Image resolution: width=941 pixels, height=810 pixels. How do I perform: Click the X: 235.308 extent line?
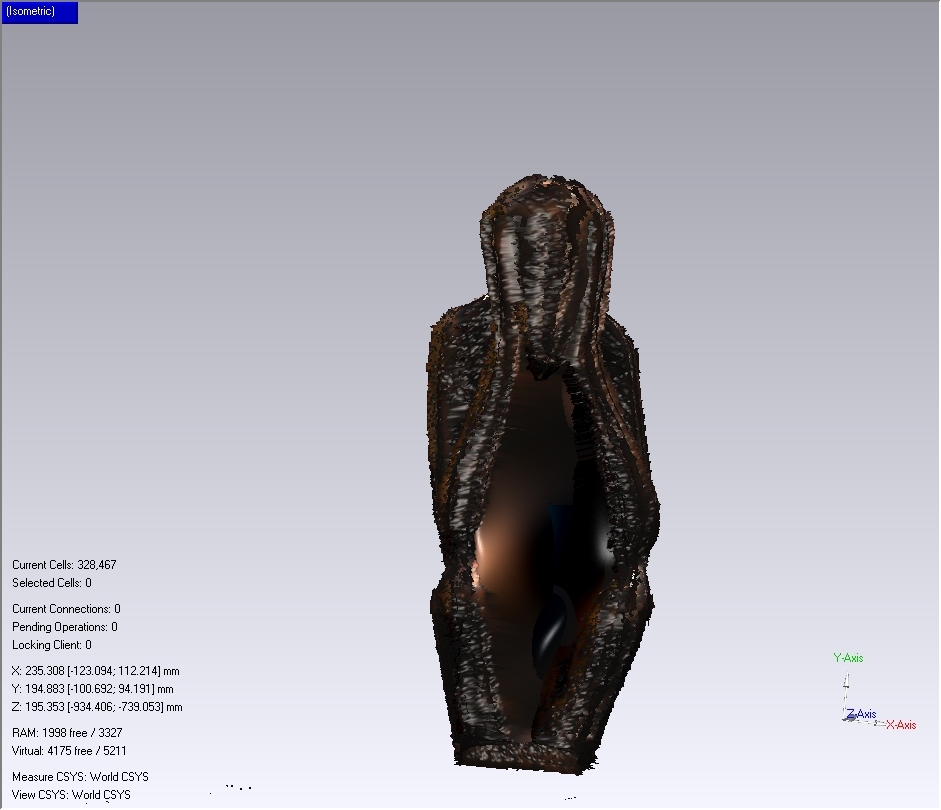95,671
